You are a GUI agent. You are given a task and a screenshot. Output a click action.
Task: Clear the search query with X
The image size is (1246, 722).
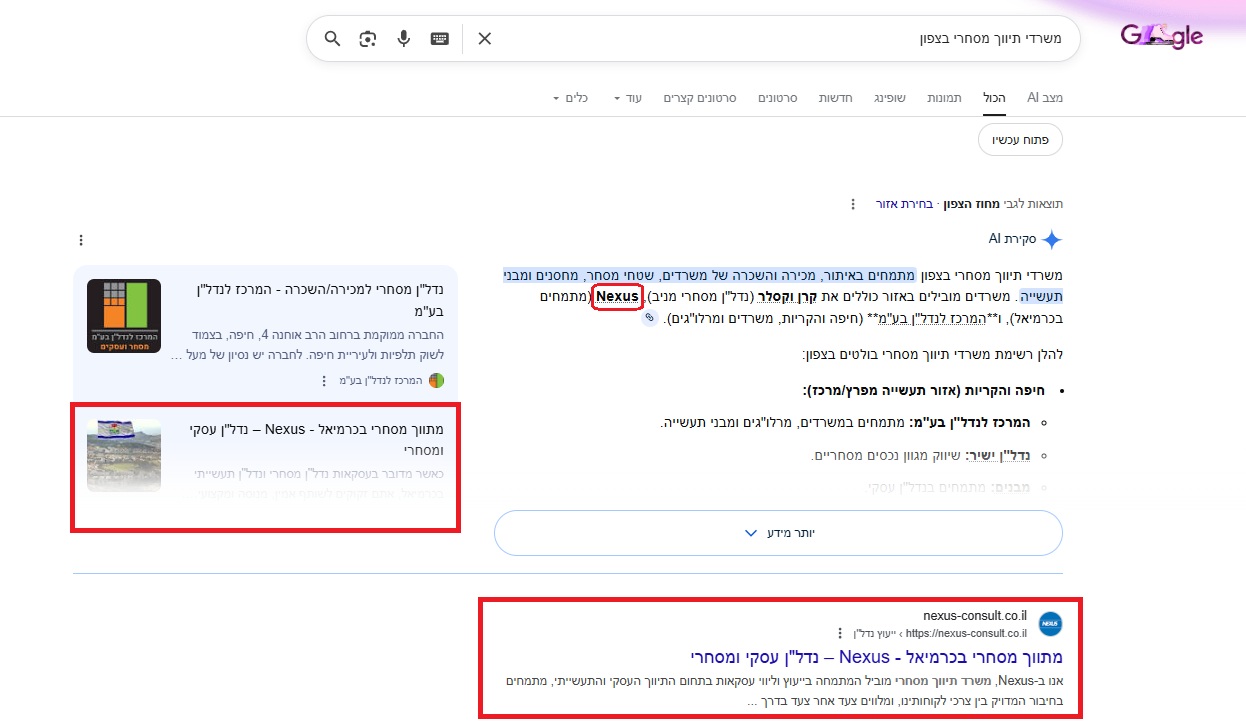pyautogui.click(x=485, y=39)
